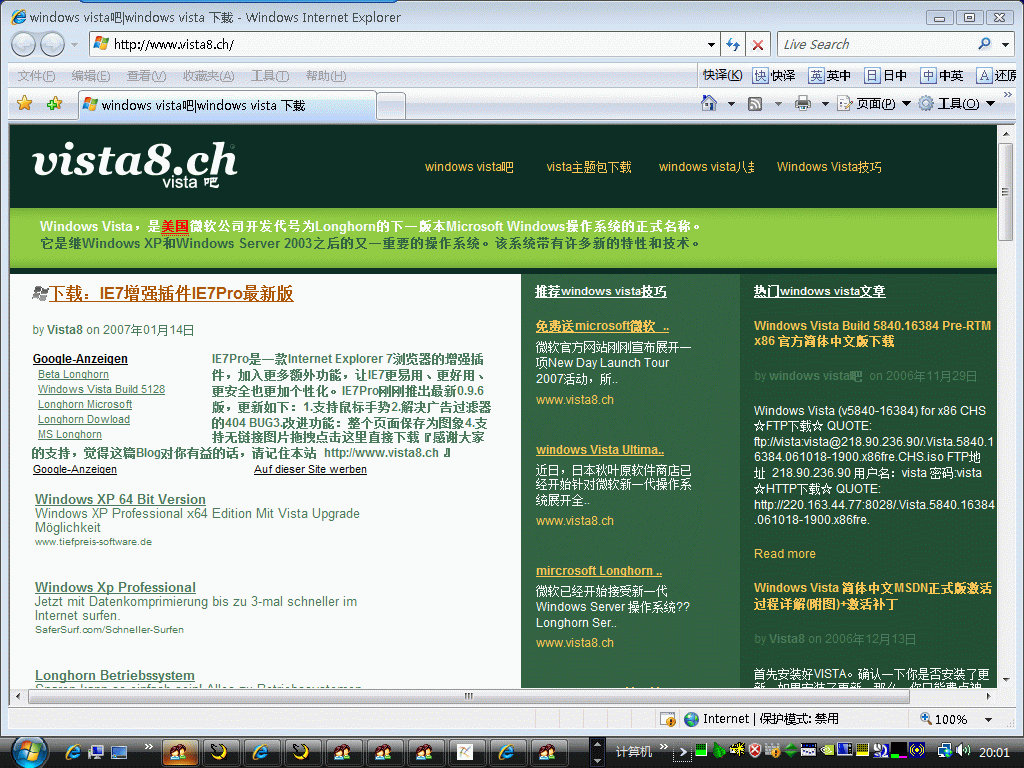Click the Add to Favorites star-plus icon
This screenshot has width=1024, height=768.
[x=54, y=103]
